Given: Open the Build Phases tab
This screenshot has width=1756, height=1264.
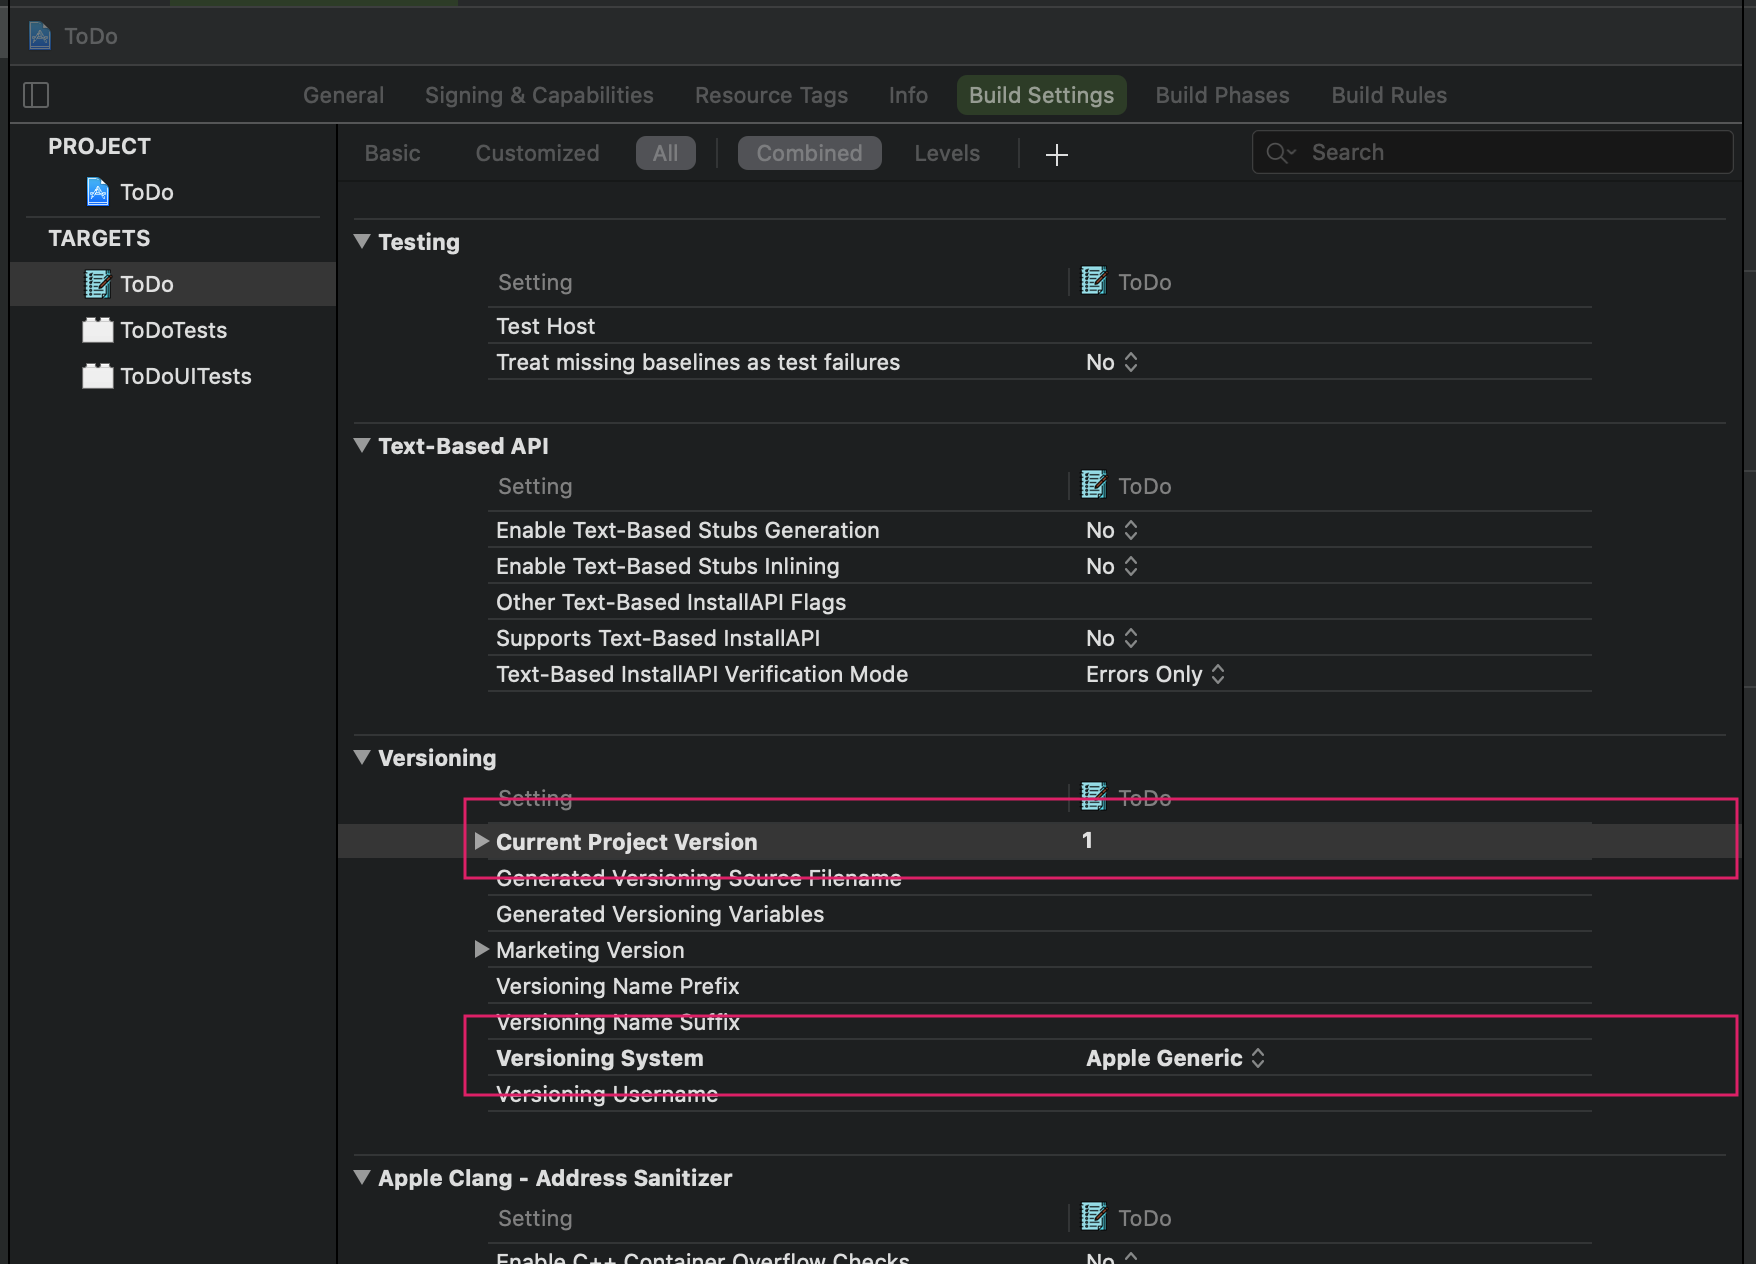Looking at the screenshot, I should pos(1222,95).
